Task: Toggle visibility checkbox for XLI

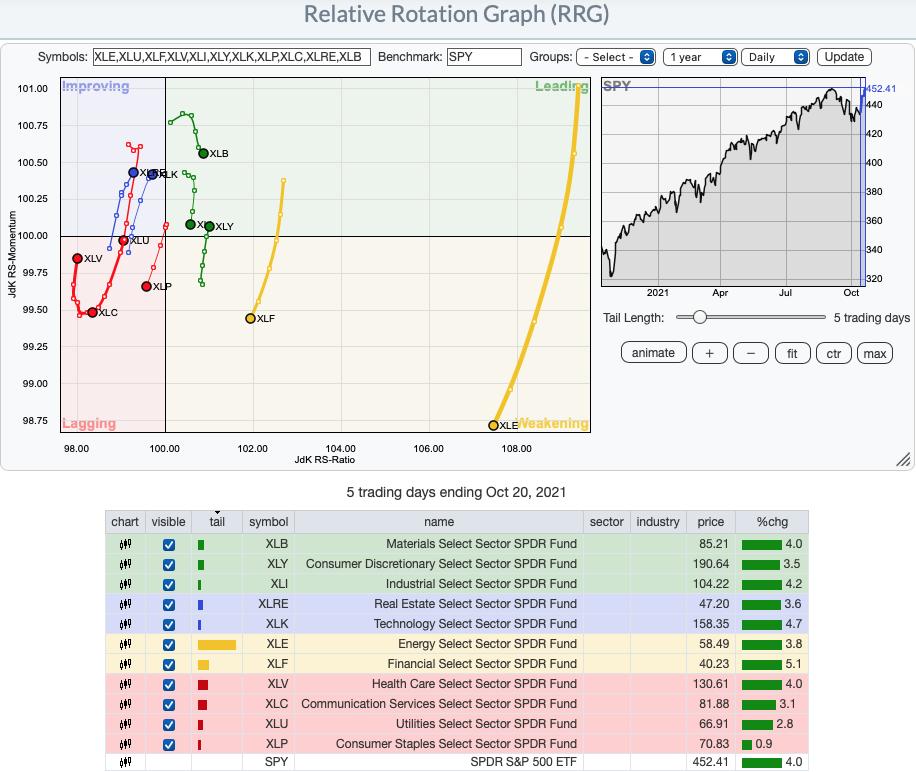Action: 169,585
